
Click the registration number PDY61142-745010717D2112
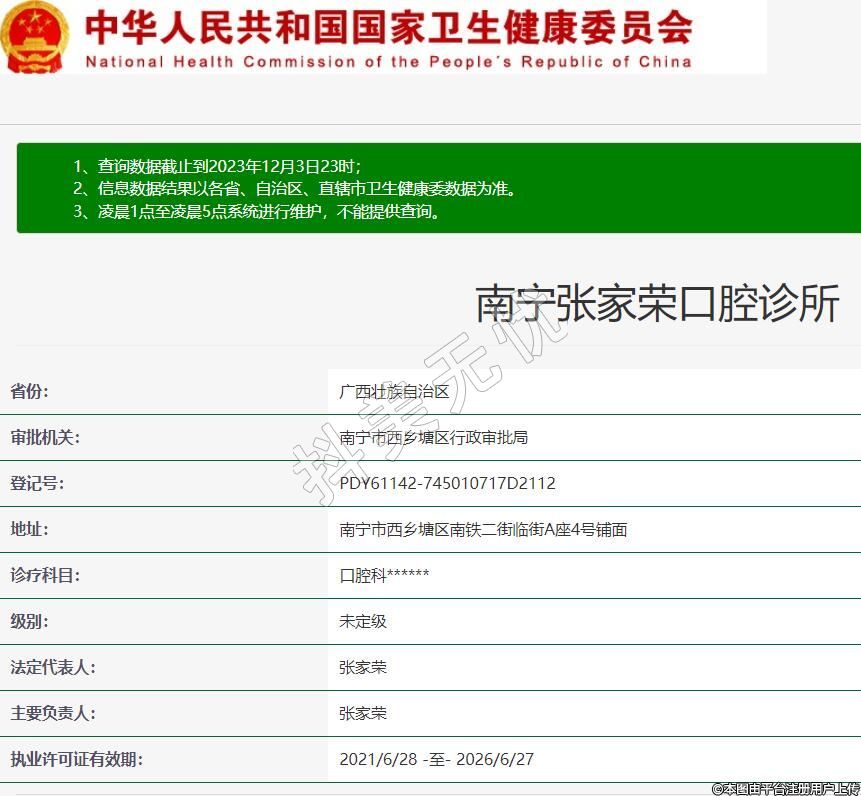(x=447, y=483)
